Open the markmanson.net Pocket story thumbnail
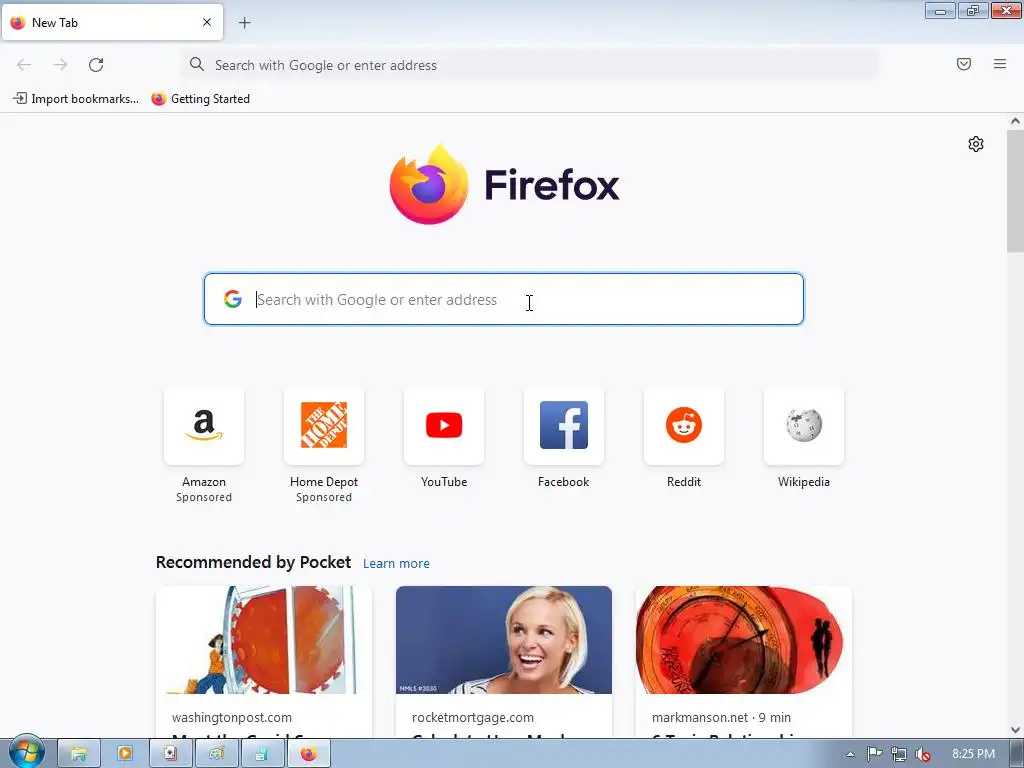 (x=744, y=640)
